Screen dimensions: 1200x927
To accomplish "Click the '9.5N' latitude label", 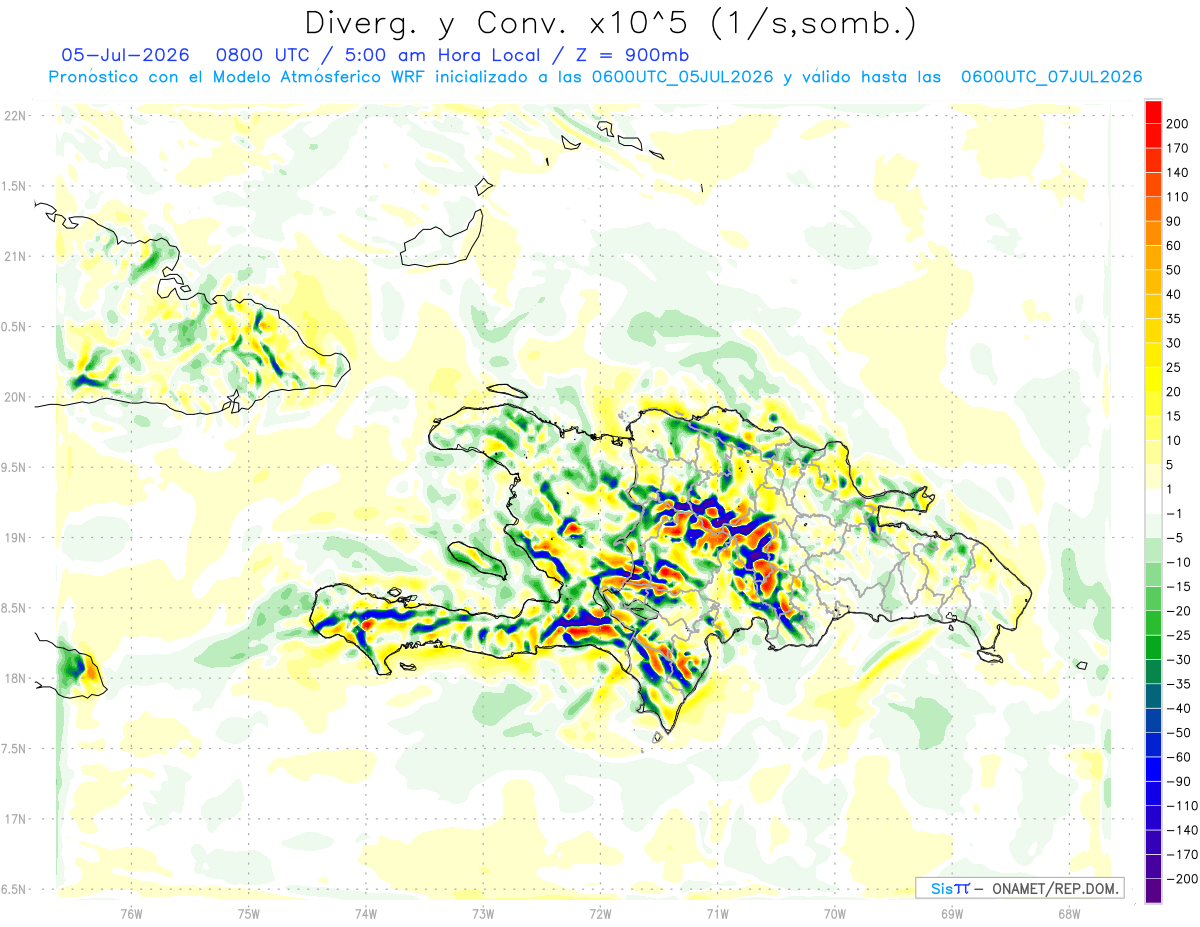I will 15,467.
